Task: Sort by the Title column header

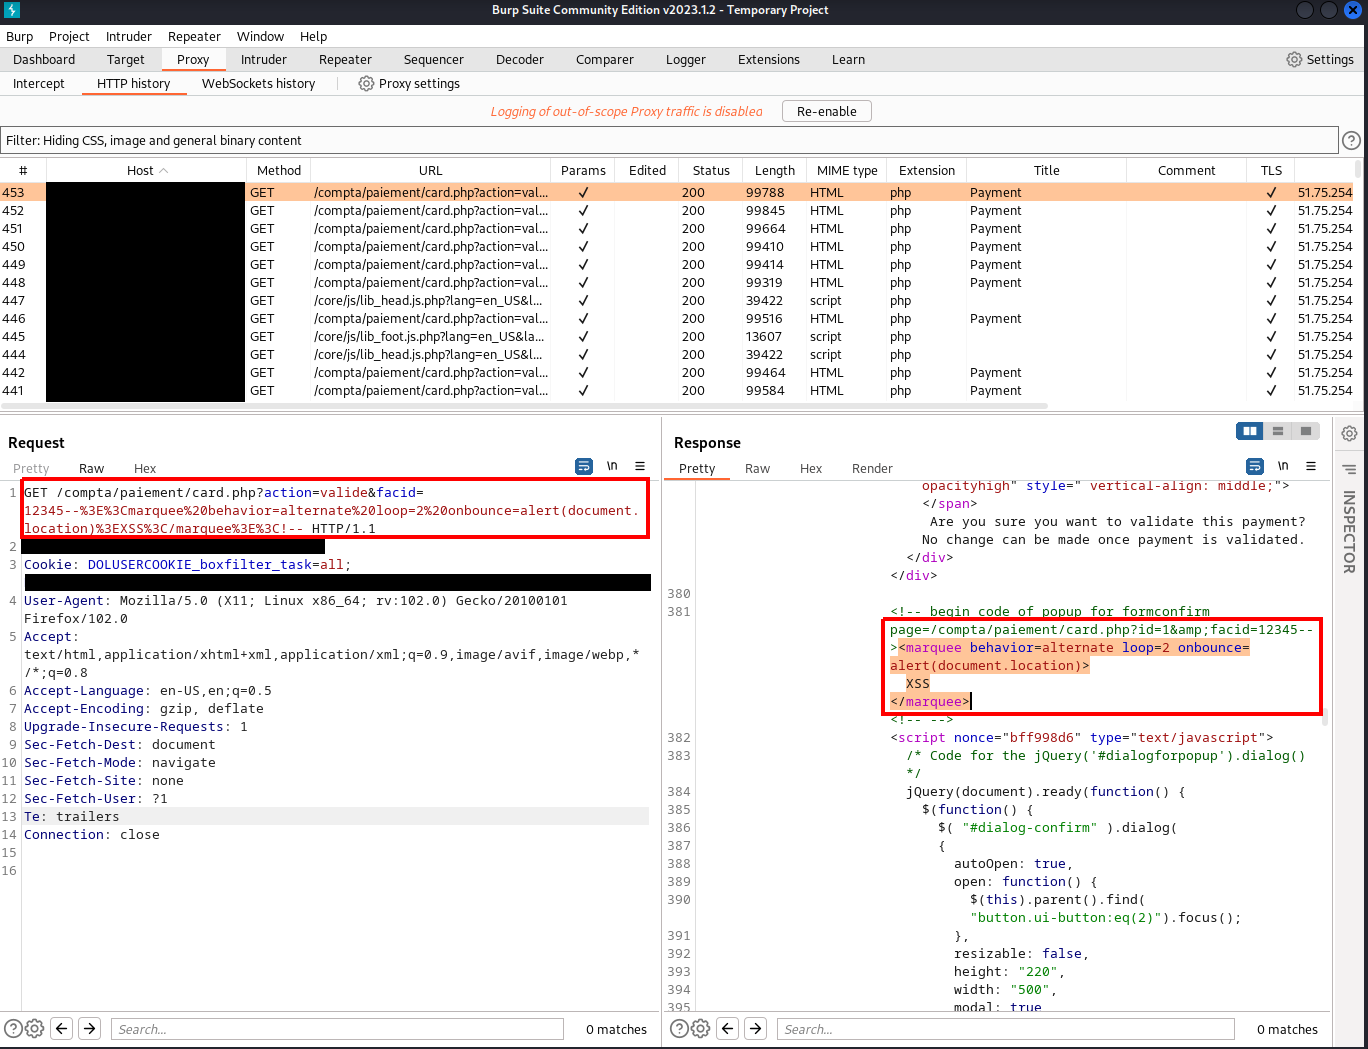Action: (x=1047, y=170)
